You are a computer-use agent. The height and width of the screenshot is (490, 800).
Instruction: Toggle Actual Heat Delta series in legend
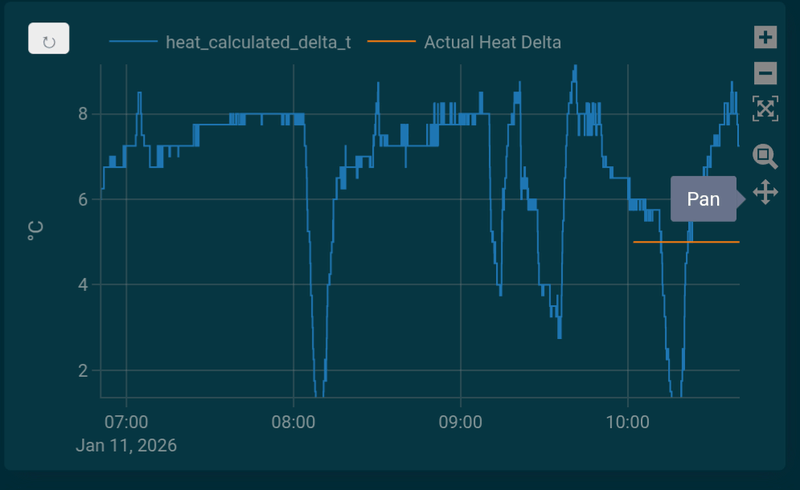click(492, 42)
